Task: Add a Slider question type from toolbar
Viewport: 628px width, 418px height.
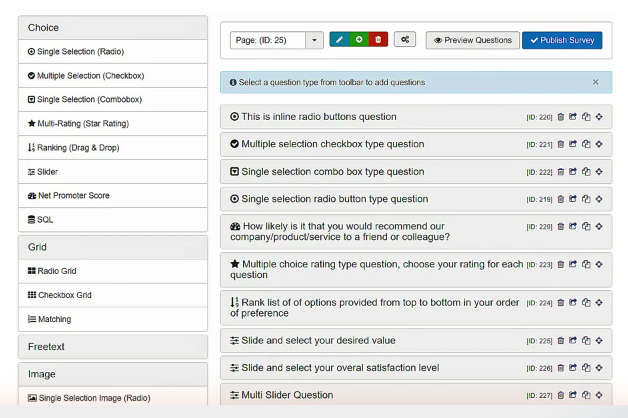Action: pyautogui.click(x=113, y=172)
